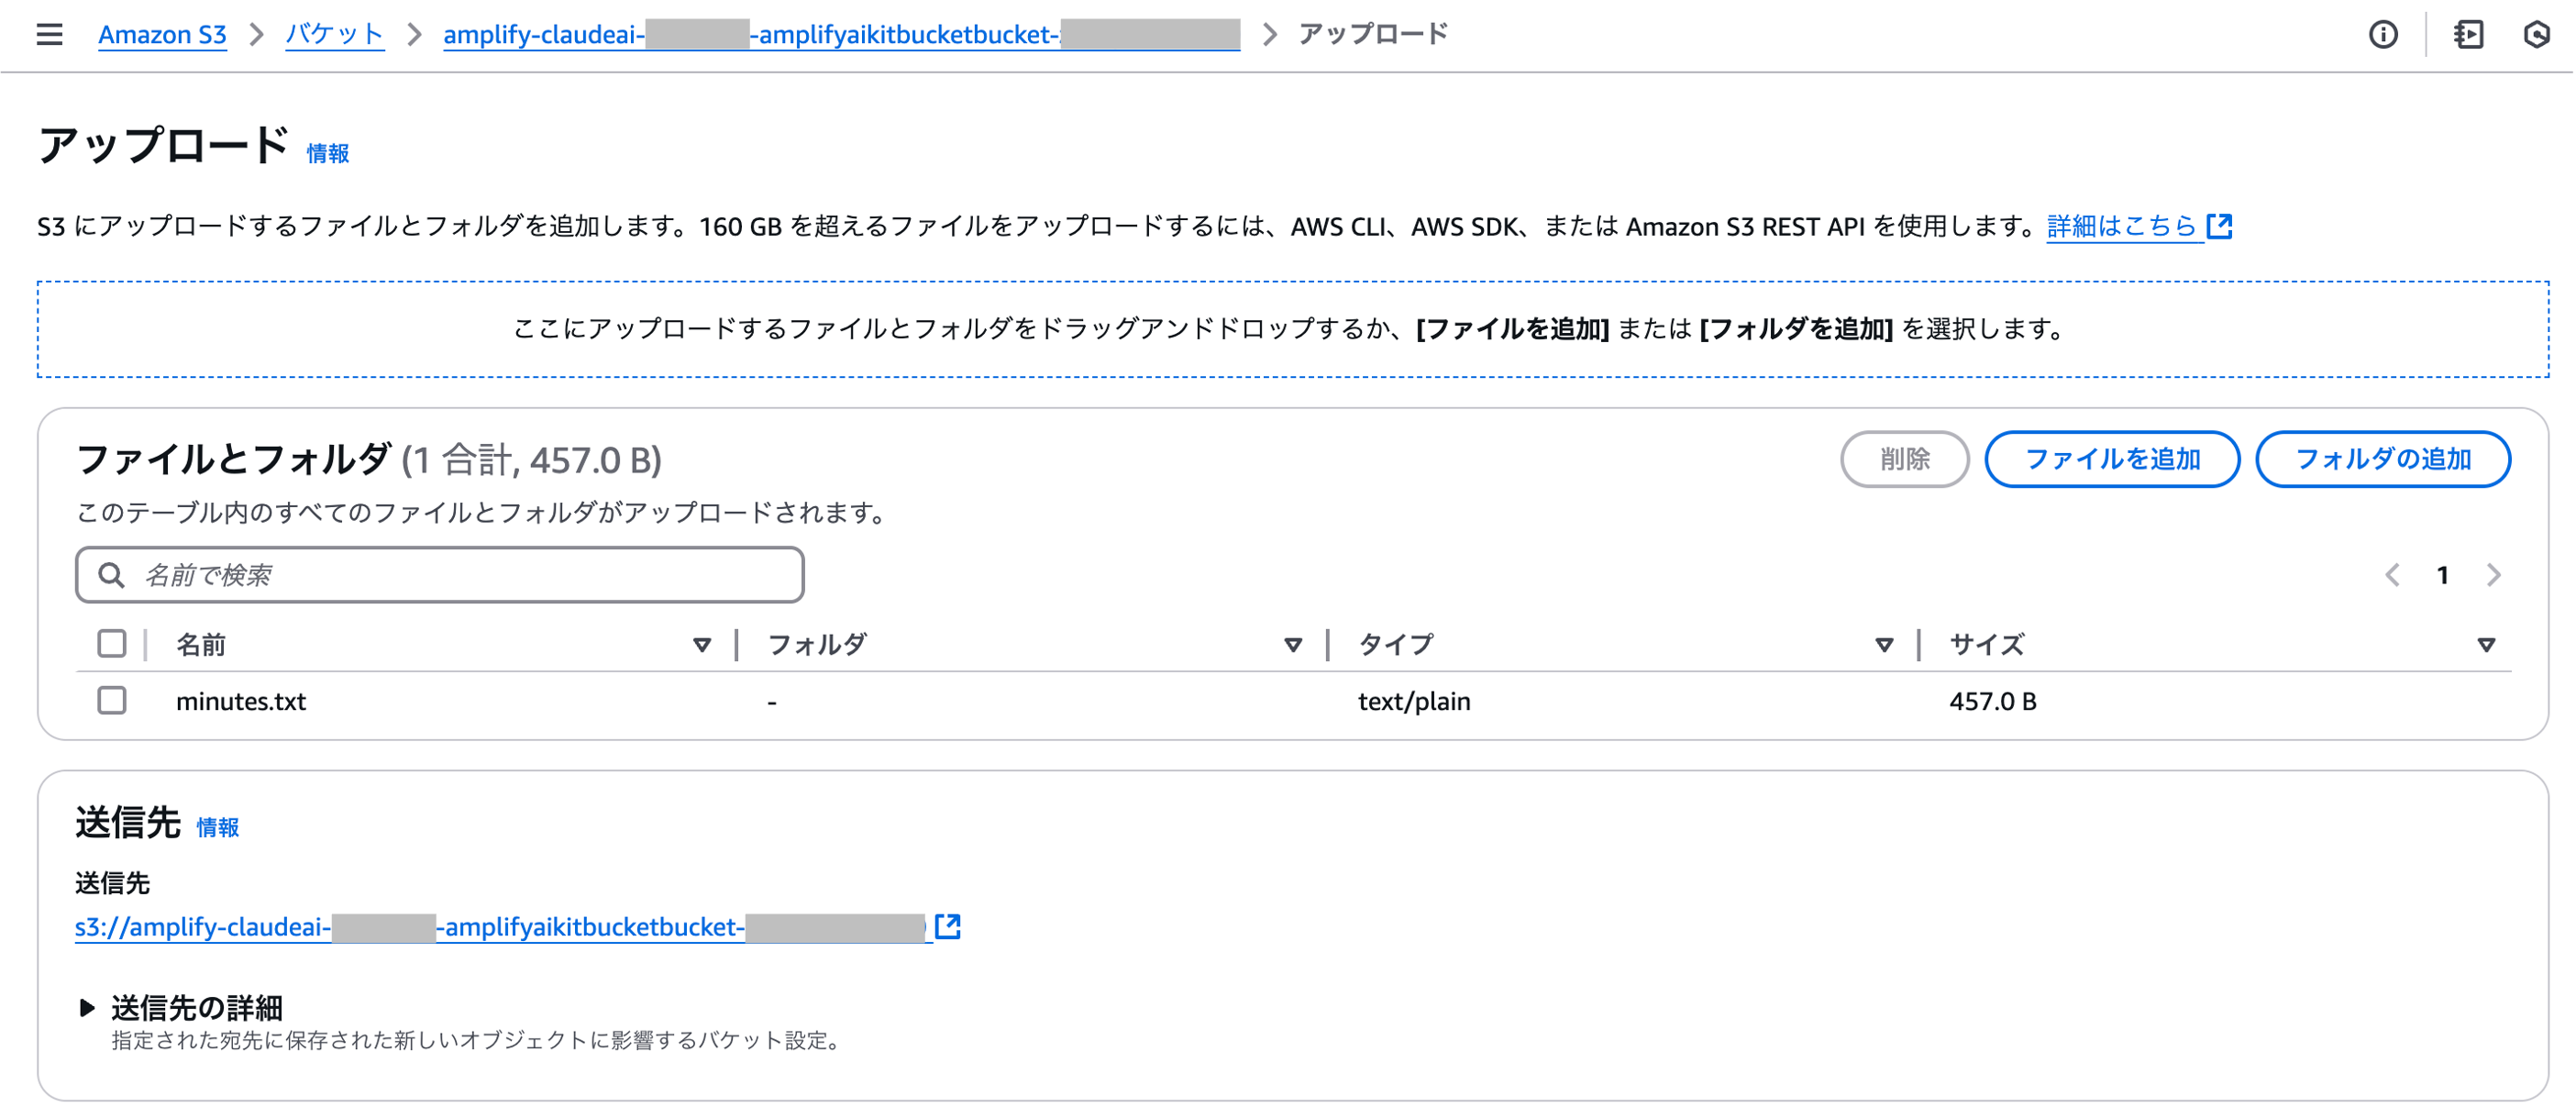Sort the table by サイズ column arrow
2576x1118 pixels.
(2486, 645)
